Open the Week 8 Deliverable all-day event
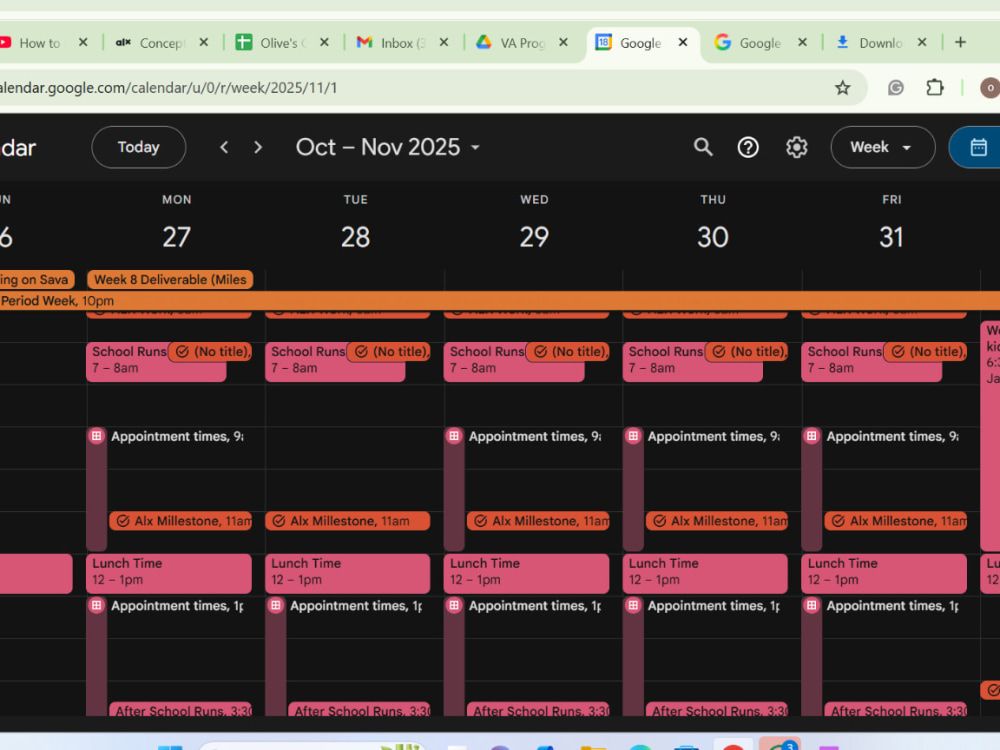1000x750 pixels. pyautogui.click(x=170, y=279)
